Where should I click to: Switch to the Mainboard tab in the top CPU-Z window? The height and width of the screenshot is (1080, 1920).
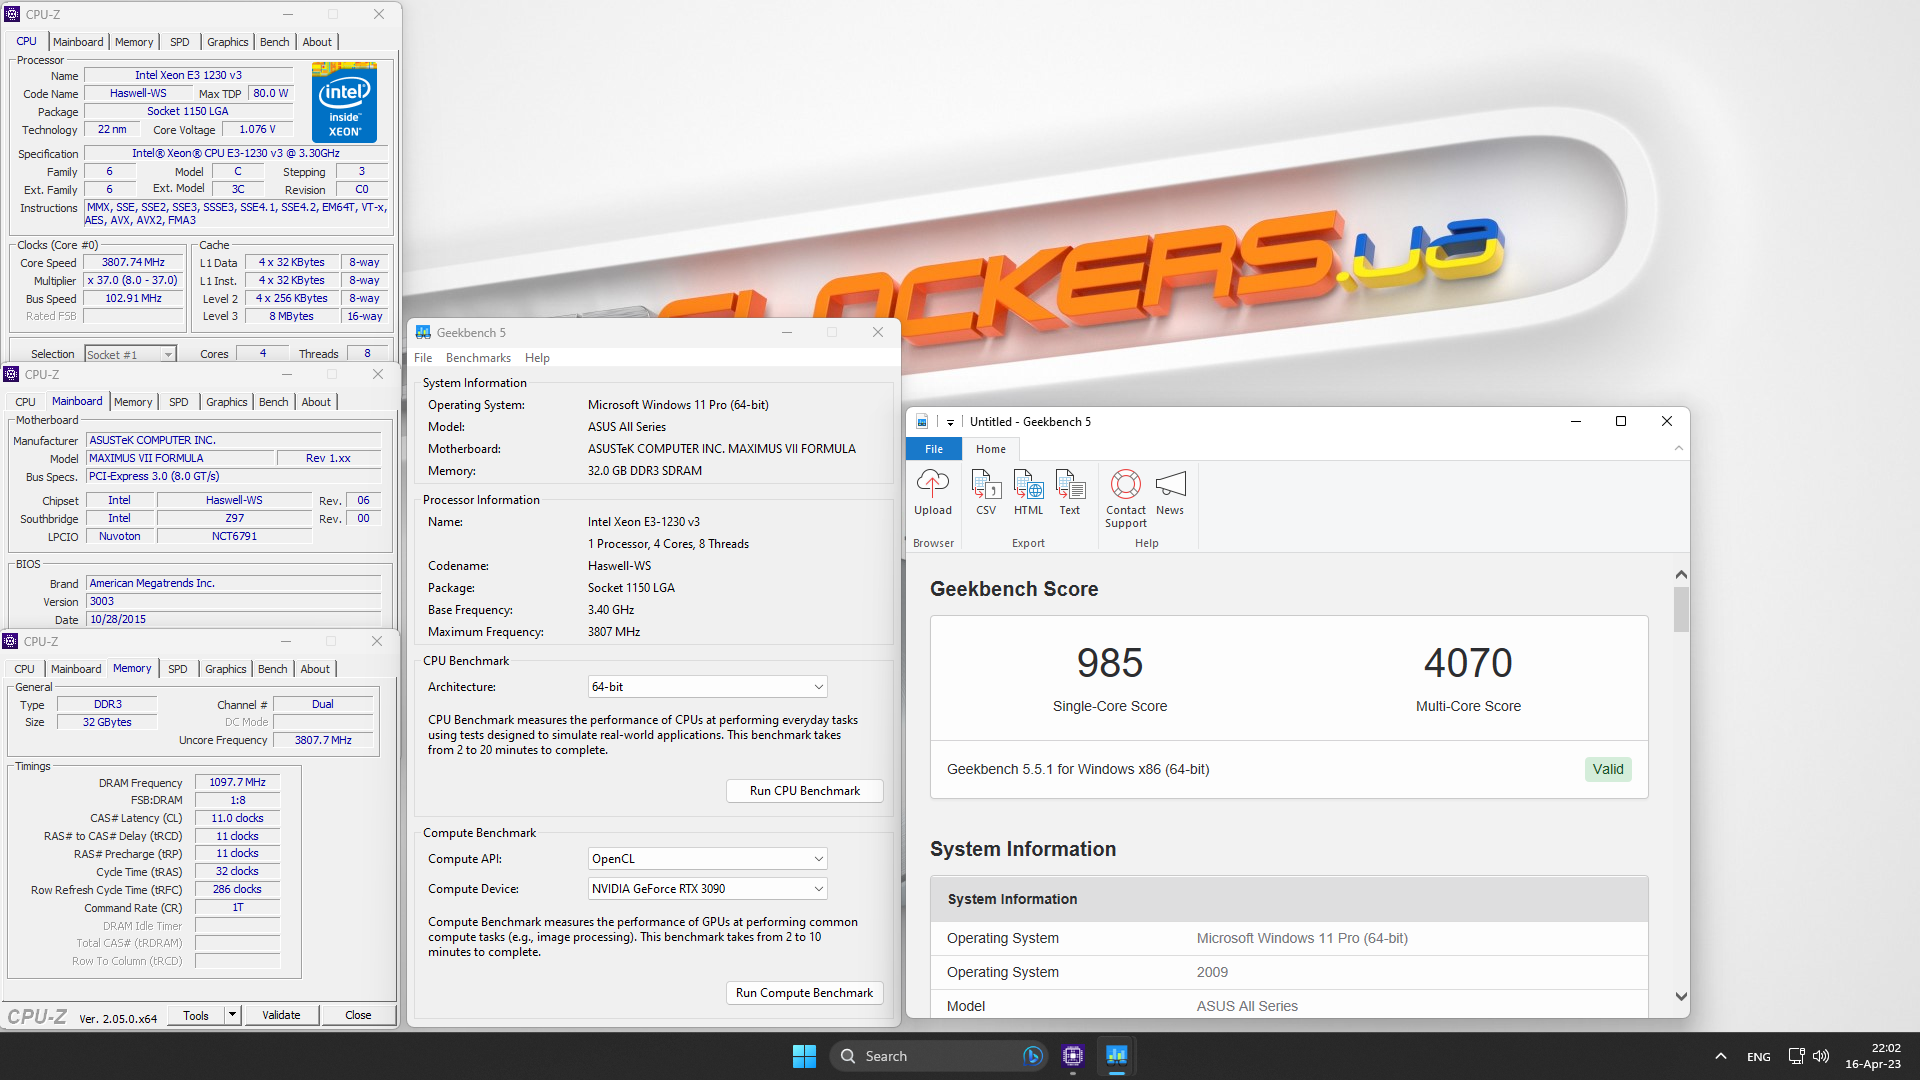click(x=78, y=42)
